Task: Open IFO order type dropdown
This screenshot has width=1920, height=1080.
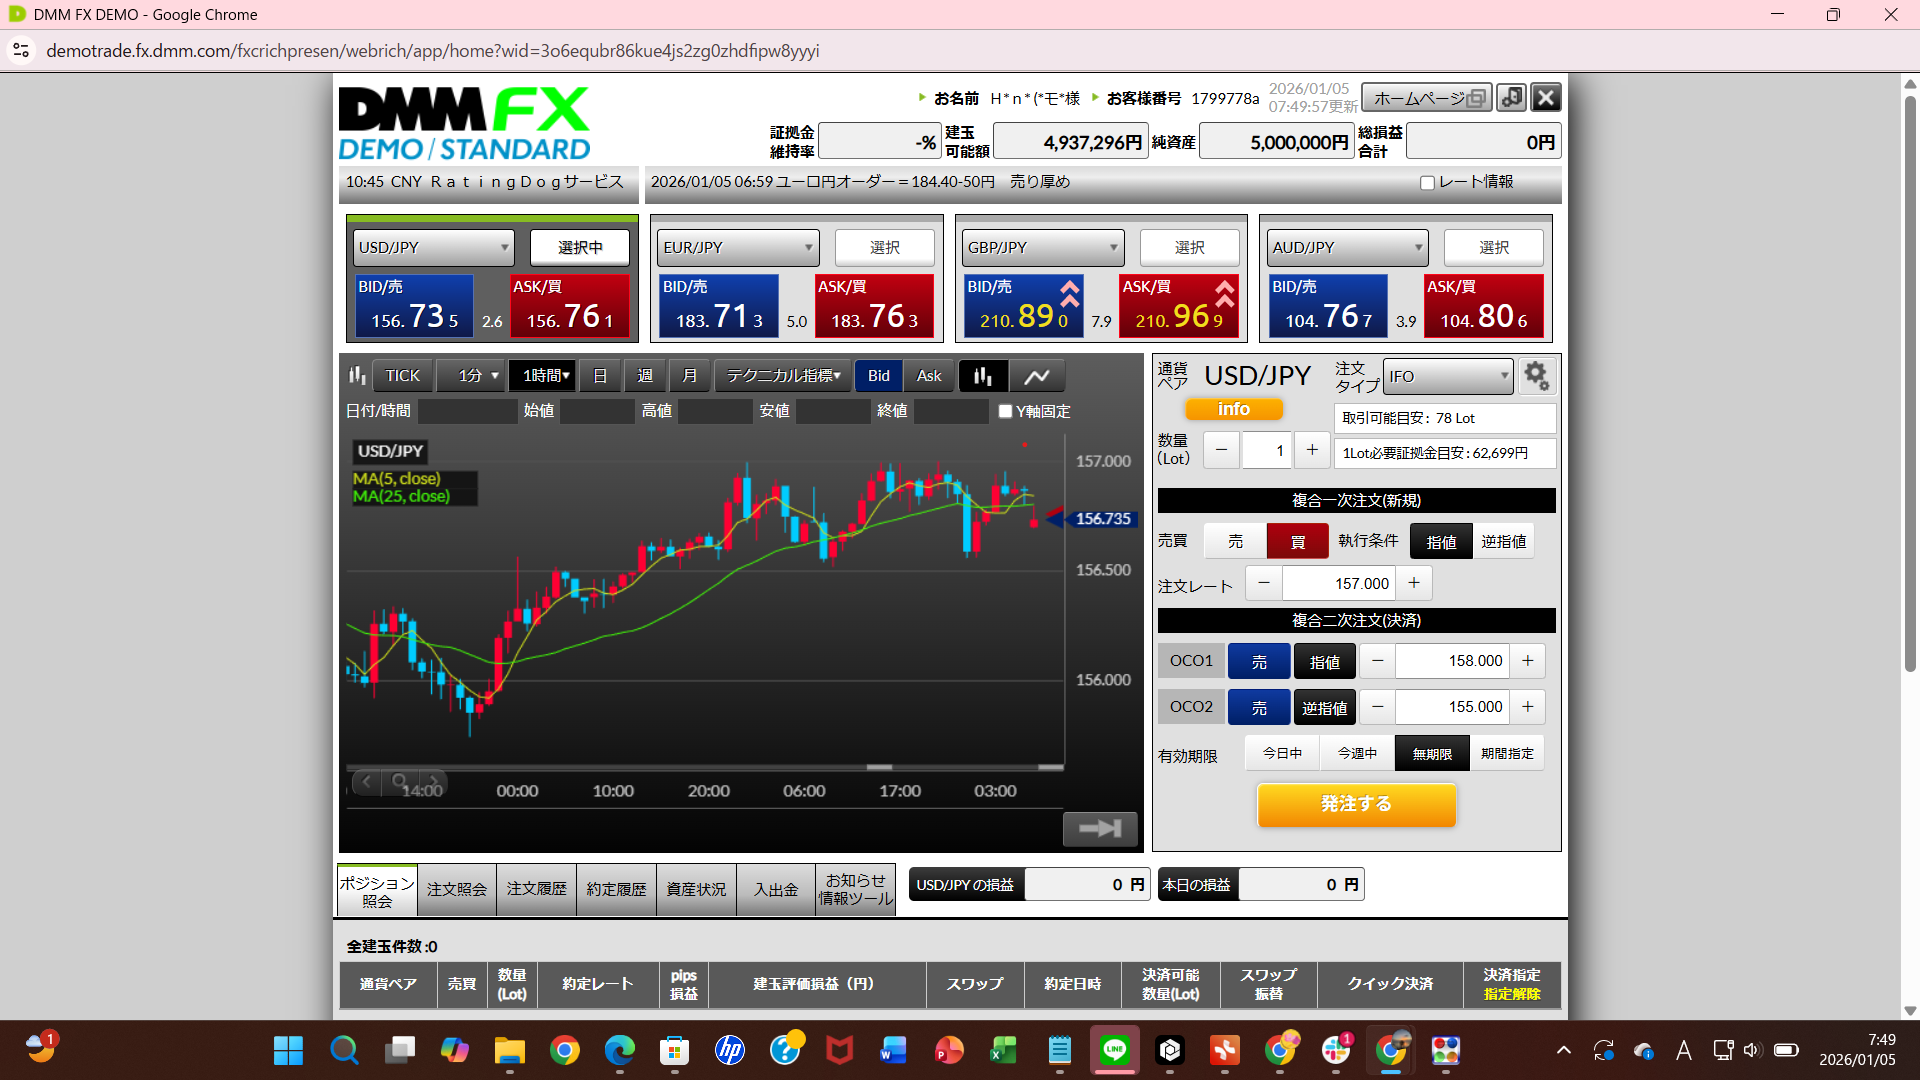Action: [1448, 376]
